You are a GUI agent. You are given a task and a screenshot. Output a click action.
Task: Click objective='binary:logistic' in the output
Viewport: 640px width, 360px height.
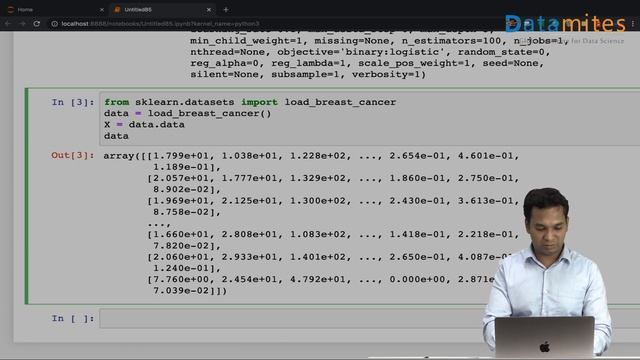click(360, 52)
